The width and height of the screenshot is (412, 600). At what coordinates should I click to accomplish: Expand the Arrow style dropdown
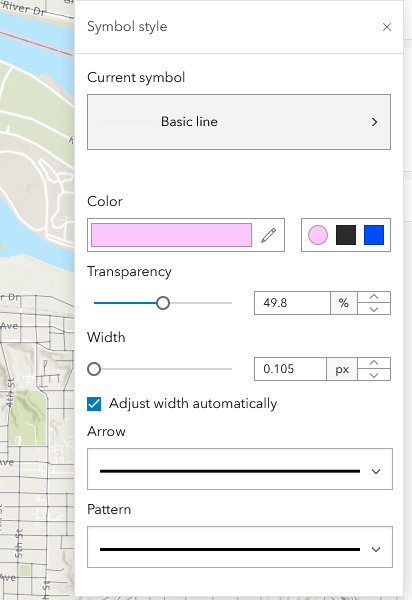pyautogui.click(x=240, y=469)
